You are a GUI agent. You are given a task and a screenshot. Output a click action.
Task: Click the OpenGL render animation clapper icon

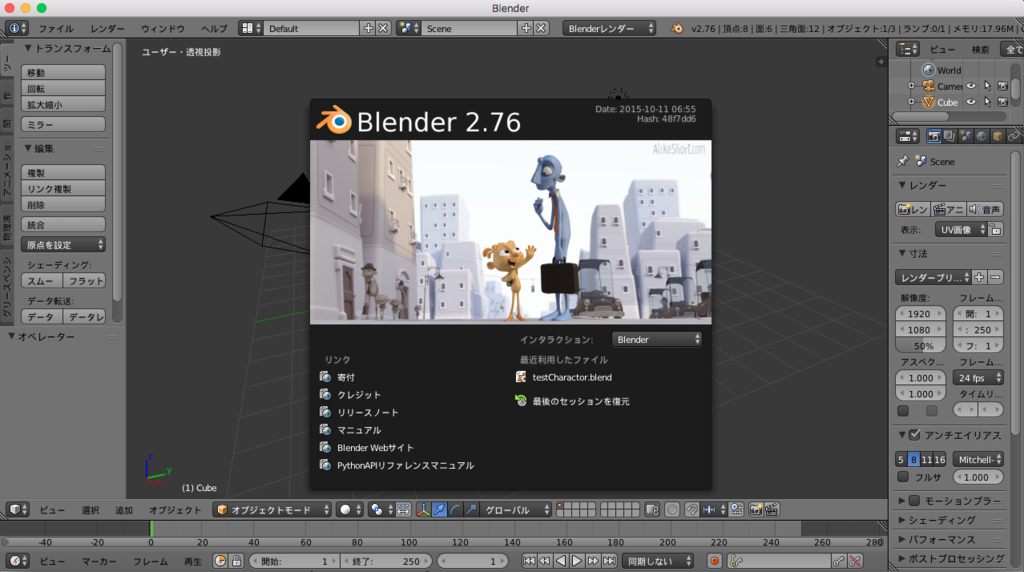point(771,510)
